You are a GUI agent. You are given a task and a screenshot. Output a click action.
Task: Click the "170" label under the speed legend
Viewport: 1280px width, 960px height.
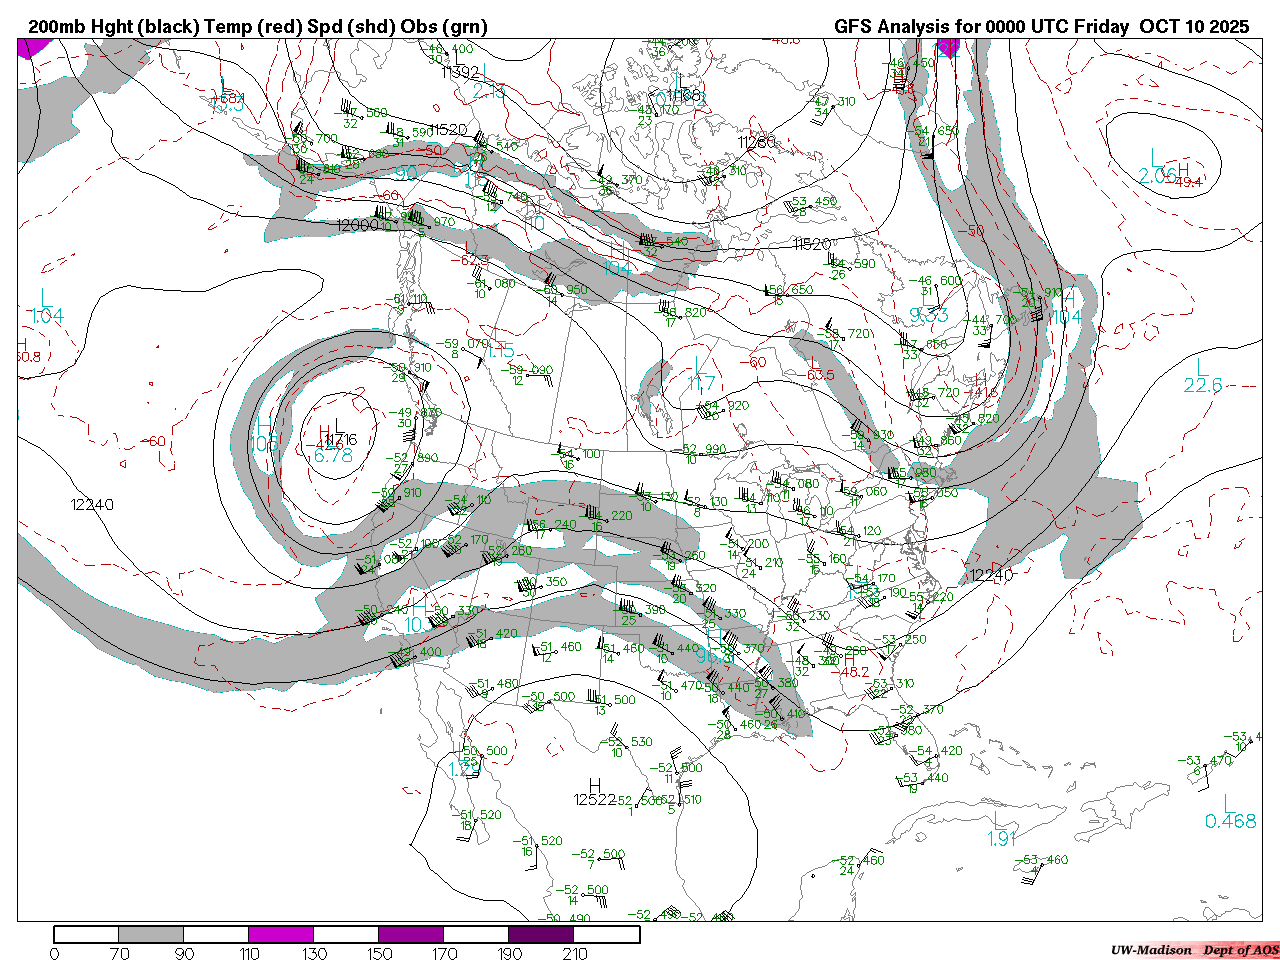[x=444, y=953]
